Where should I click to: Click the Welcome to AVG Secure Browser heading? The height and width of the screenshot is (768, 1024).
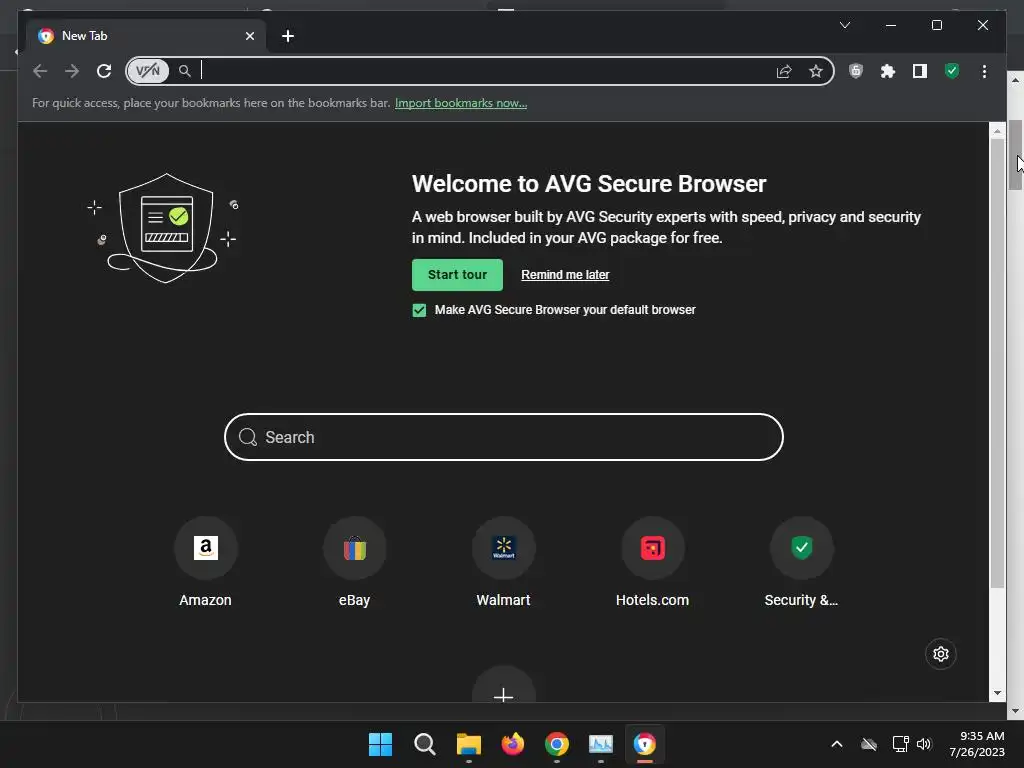(x=588, y=184)
